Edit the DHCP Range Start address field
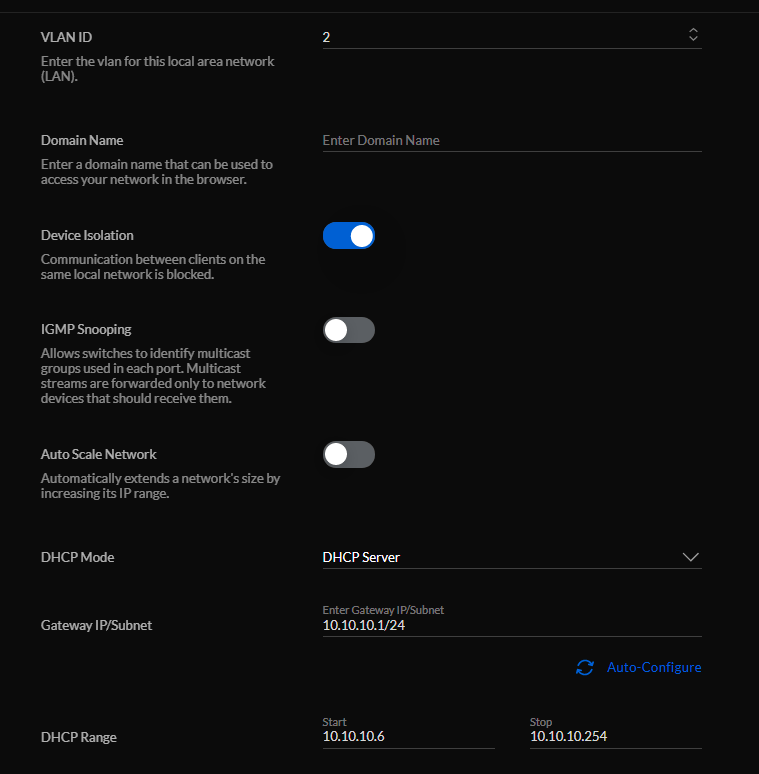 coord(407,736)
